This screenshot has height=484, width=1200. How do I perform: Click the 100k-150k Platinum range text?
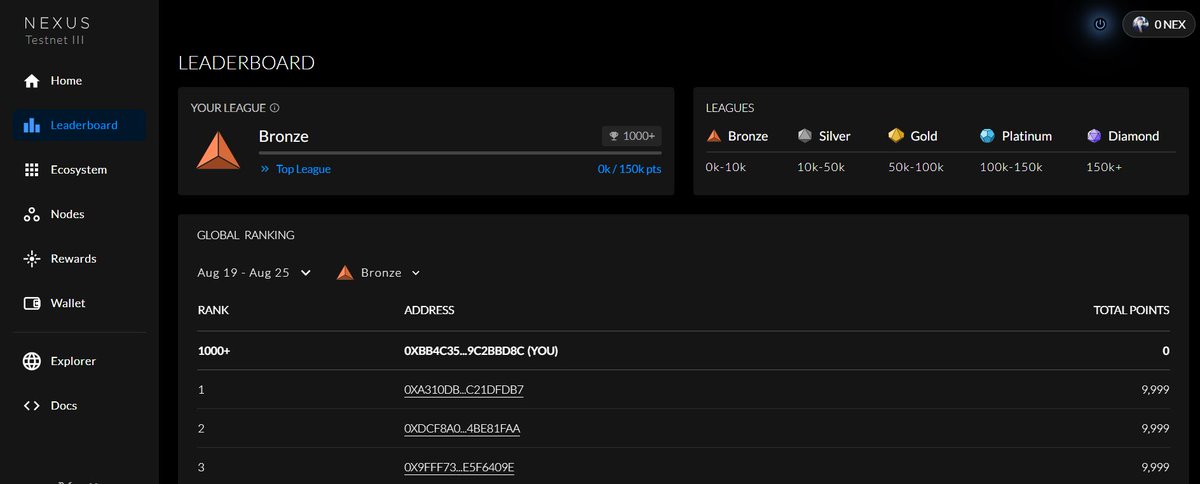[1012, 167]
